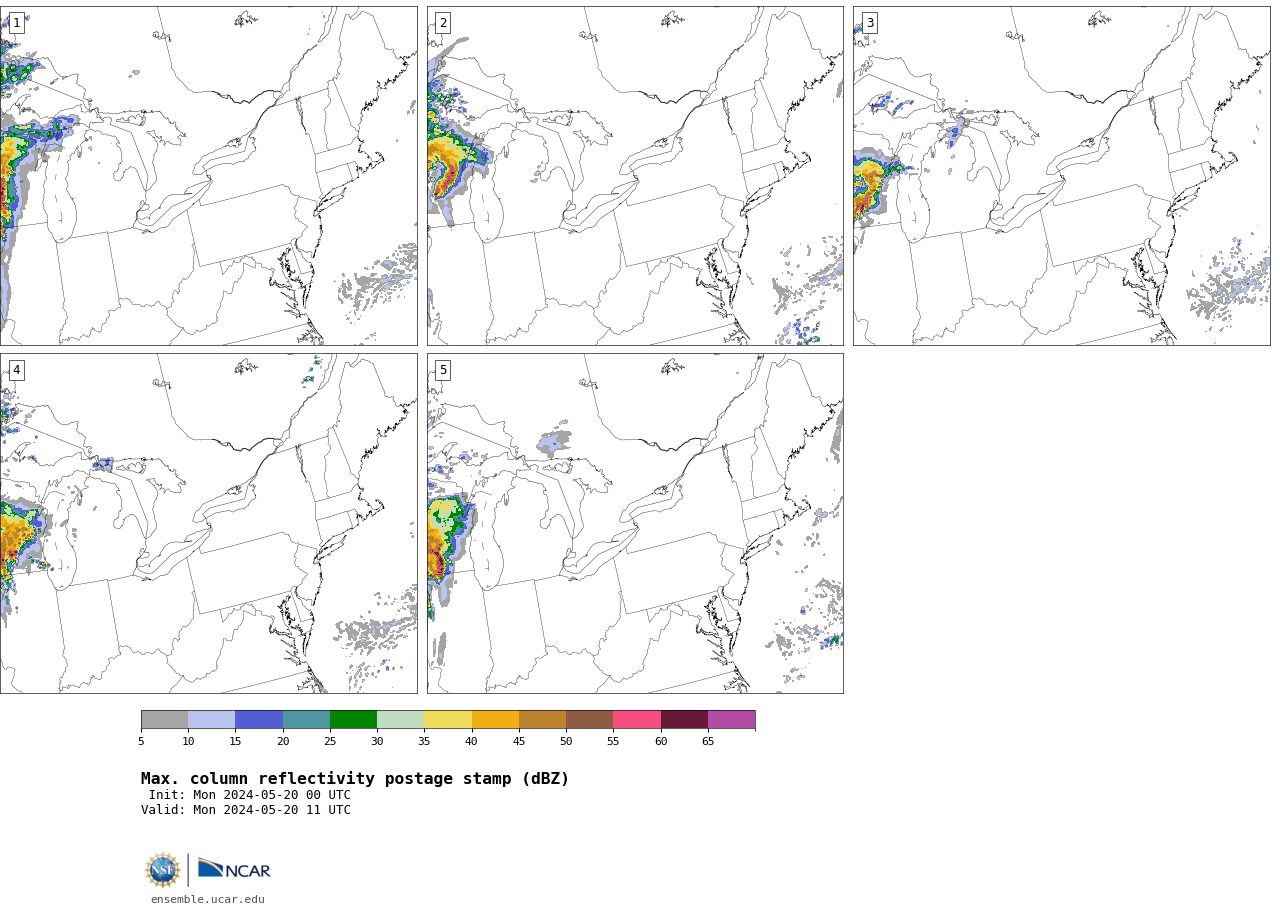
Task: Click the colorbar tick label 40
Action: 471,742
